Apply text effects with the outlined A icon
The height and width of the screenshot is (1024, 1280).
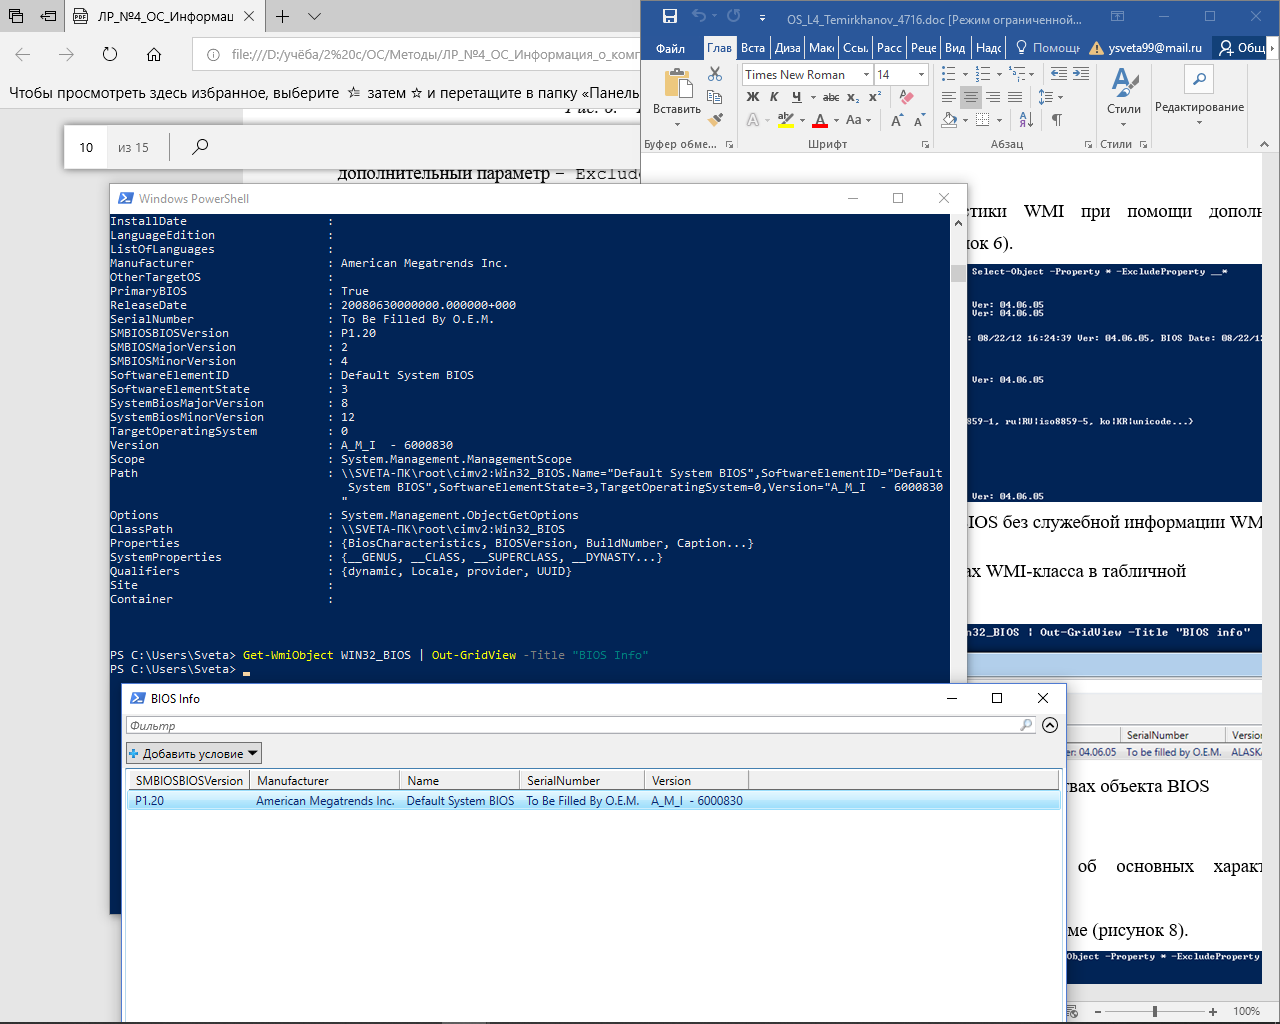point(753,120)
